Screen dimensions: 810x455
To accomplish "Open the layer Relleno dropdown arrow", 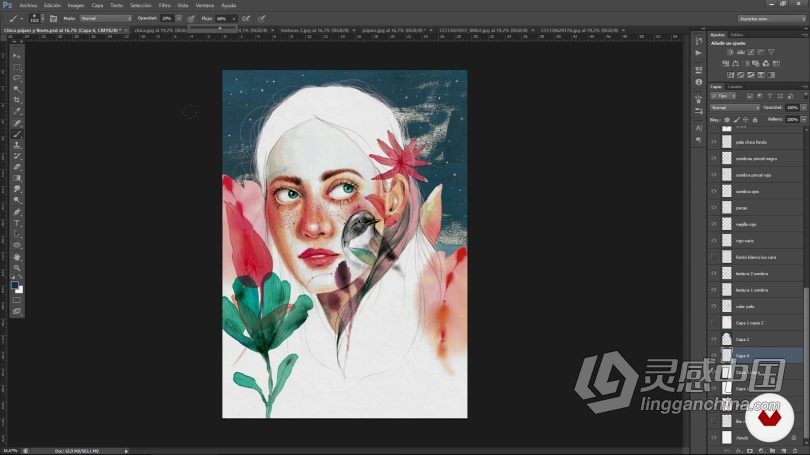I will point(804,119).
